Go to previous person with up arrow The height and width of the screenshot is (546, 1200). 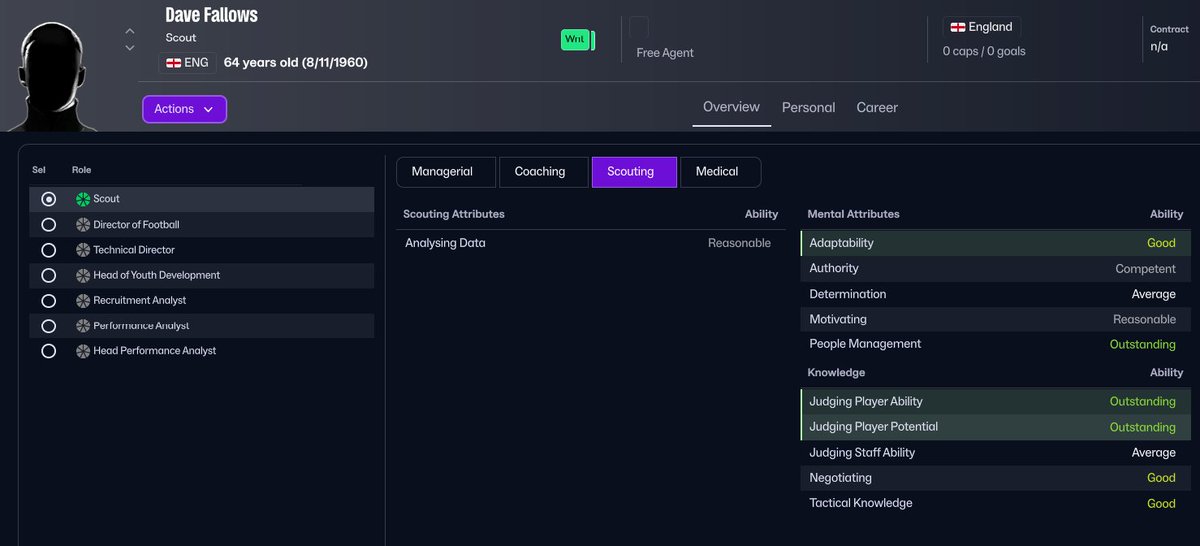coord(130,31)
